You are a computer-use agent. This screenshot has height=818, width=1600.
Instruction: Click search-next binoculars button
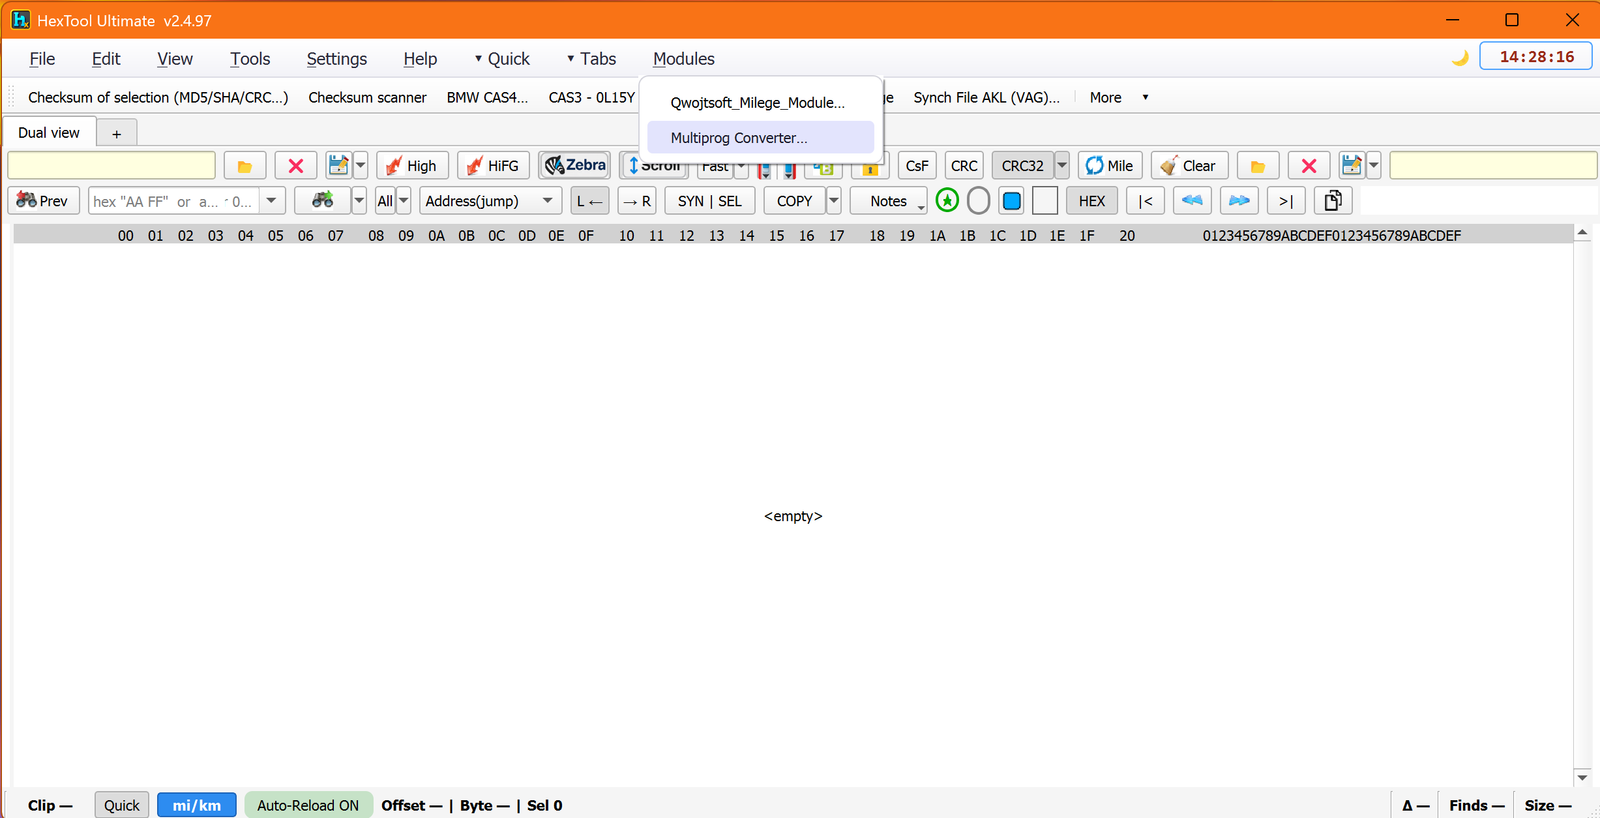click(x=323, y=201)
